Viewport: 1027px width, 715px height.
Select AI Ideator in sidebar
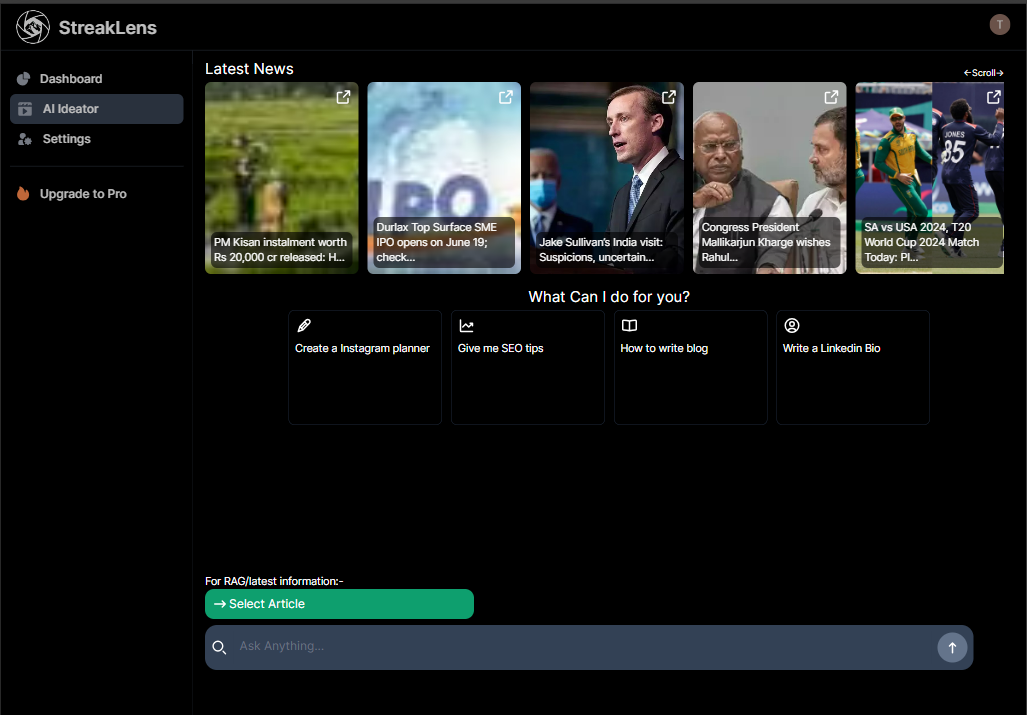click(x=70, y=109)
